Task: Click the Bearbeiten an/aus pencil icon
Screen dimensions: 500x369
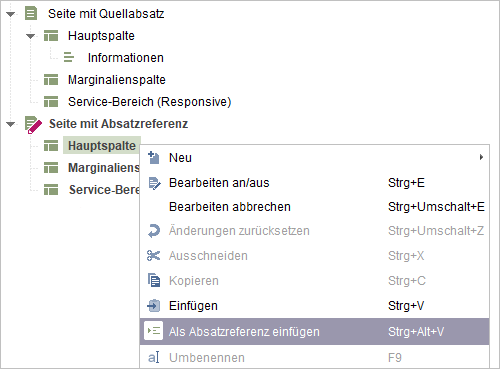Action: (x=154, y=183)
